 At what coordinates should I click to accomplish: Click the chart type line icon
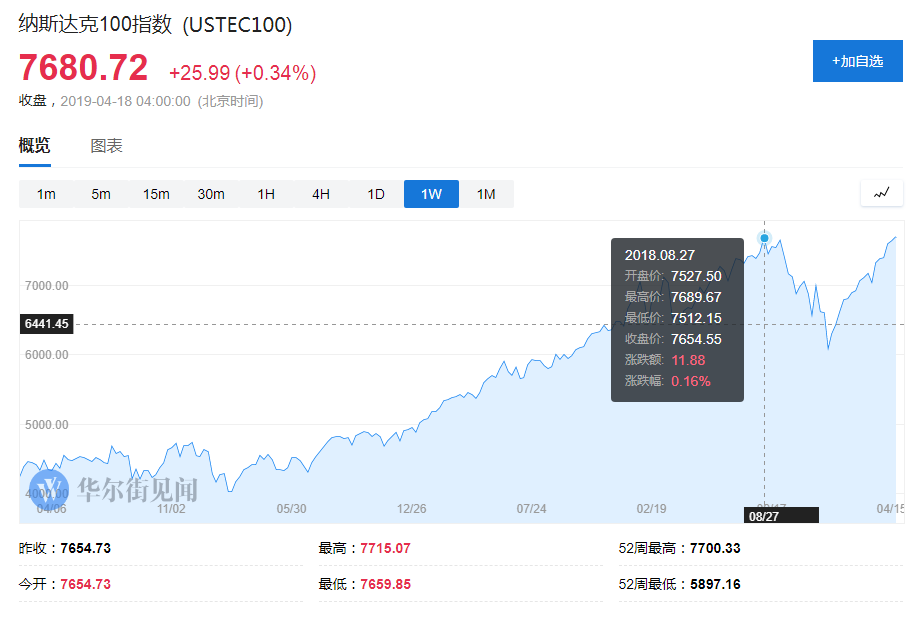pyautogui.click(x=881, y=193)
